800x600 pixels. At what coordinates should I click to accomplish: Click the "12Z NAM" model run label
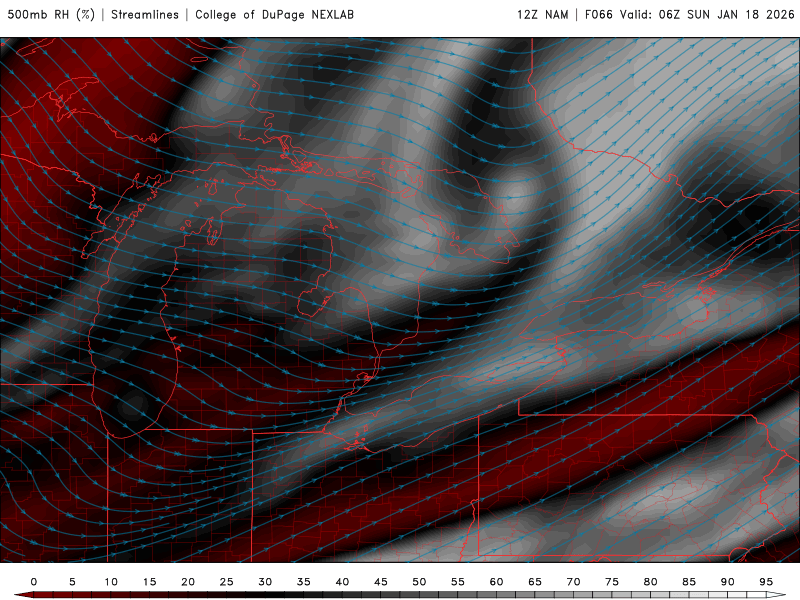point(542,14)
